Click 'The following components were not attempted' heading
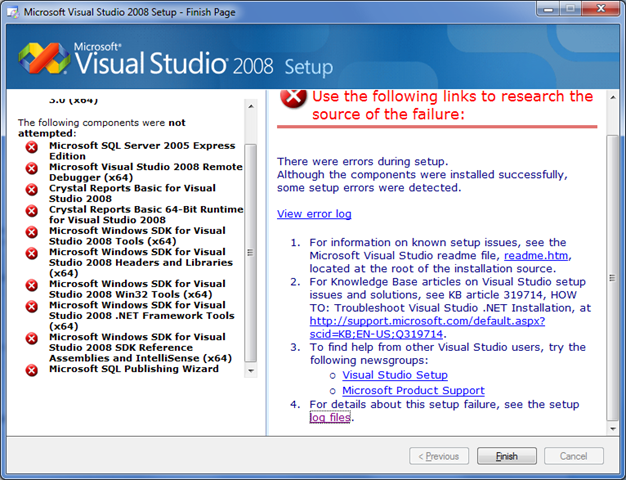Viewport: 626px width, 480px height. tap(101, 128)
